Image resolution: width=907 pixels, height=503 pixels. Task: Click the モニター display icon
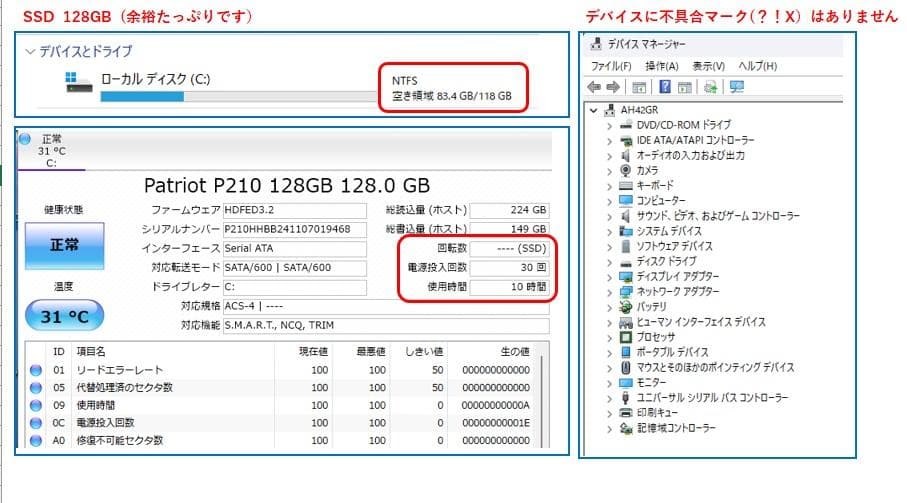coord(625,382)
